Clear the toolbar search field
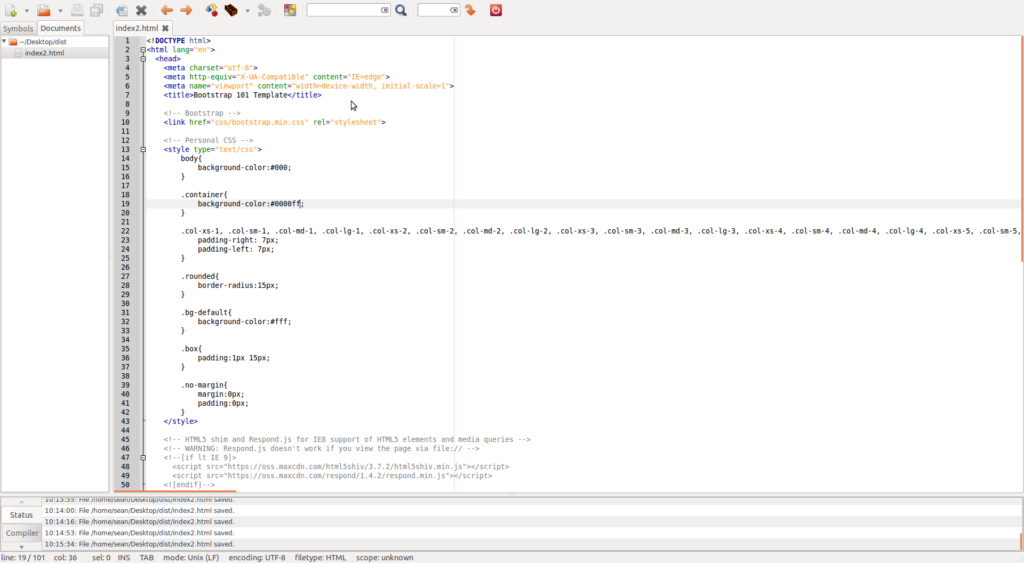The height and width of the screenshot is (563, 1024). [385, 10]
